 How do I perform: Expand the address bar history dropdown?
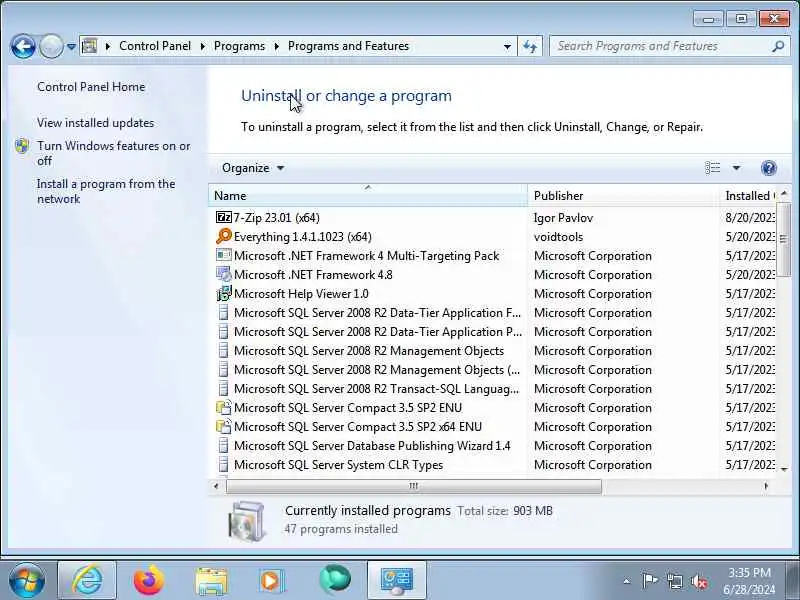click(x=507, y=46)
